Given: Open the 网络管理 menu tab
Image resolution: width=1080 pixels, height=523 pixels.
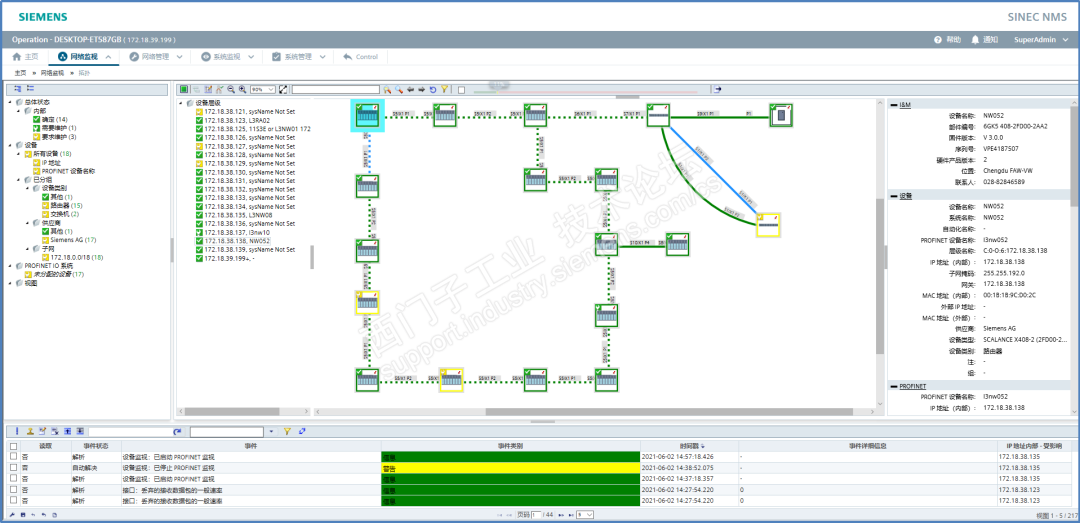Looking at the screenshot, I should (x=156, y=57).
